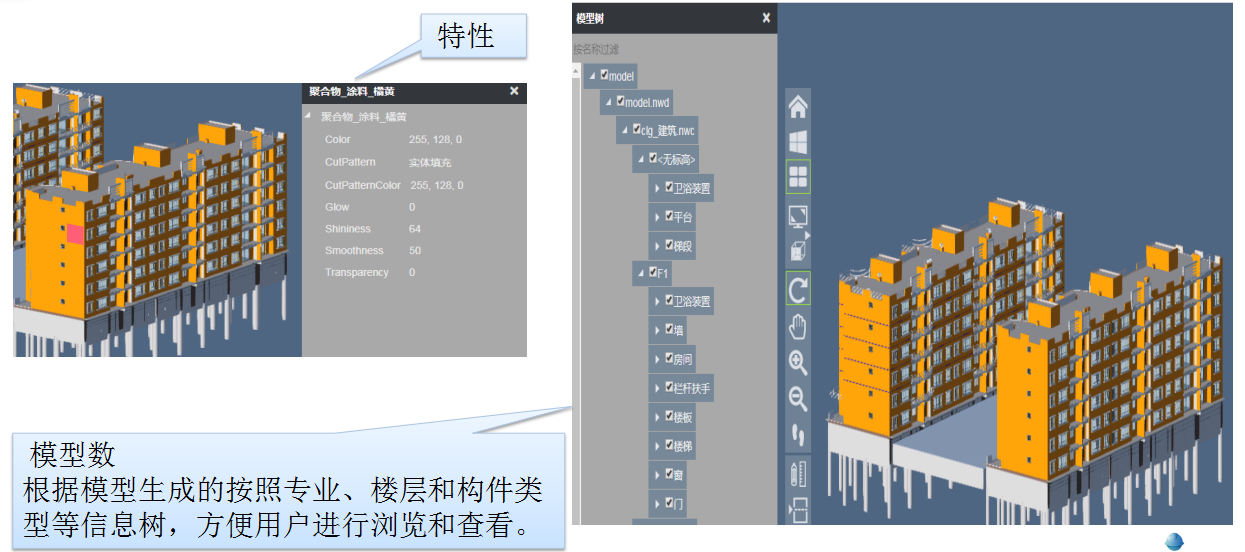Screen dimensions: 1245x552
Task: Uncheck the 门 checkbox
Action: [x=668, y=502]
